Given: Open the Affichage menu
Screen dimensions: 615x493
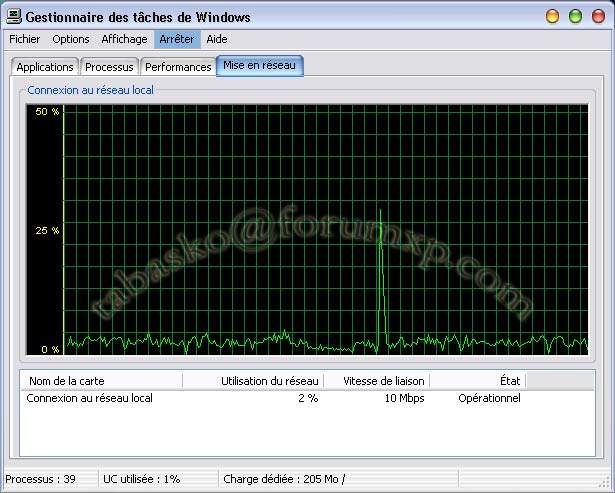Looking at the screenshot, I should 124,39.
